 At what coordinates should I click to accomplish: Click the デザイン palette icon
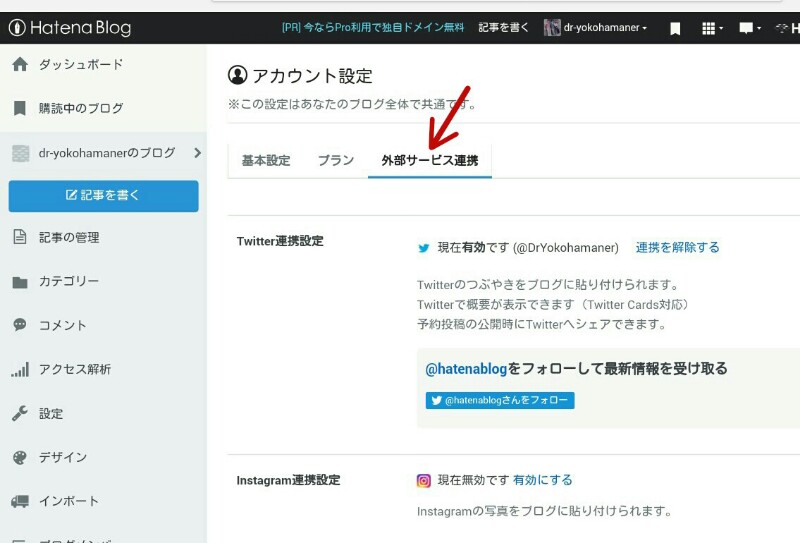[x=20, y=457]
